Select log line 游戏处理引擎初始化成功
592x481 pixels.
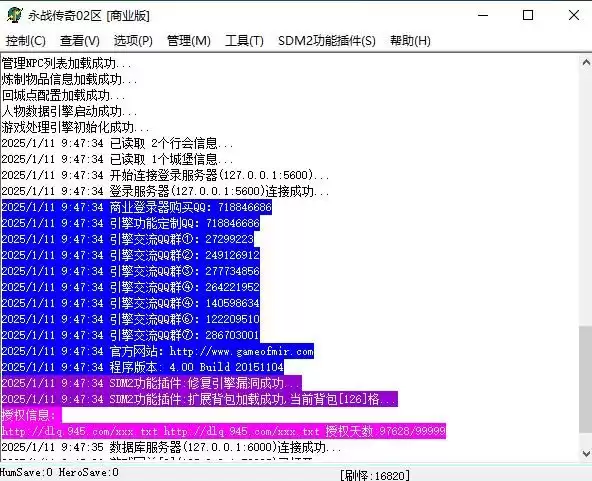(x=76, y=127)
